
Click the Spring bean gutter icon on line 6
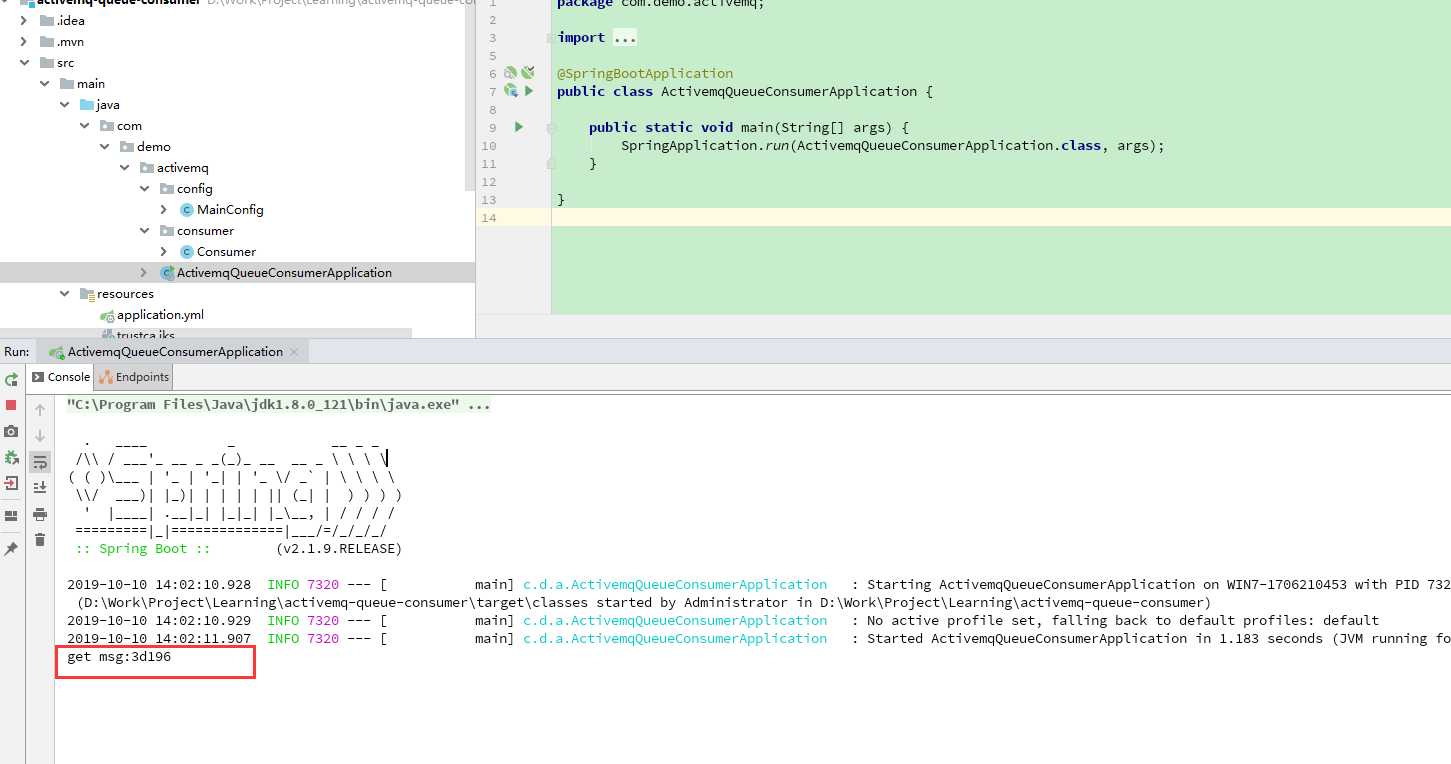coord(510,73)
